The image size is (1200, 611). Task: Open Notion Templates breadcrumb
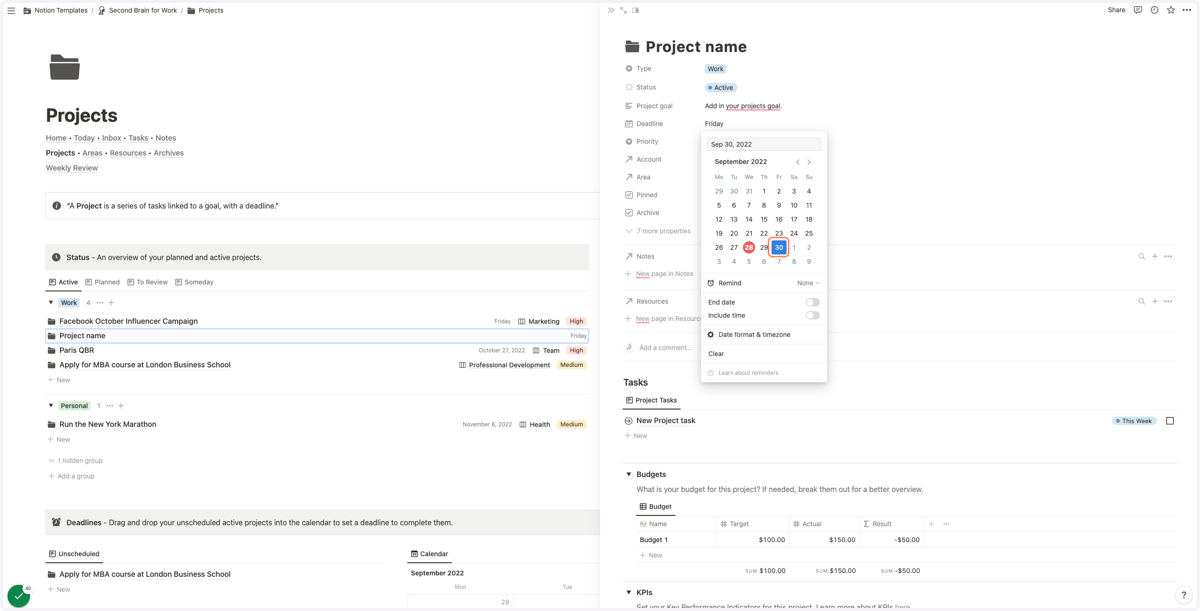point(55,10)
